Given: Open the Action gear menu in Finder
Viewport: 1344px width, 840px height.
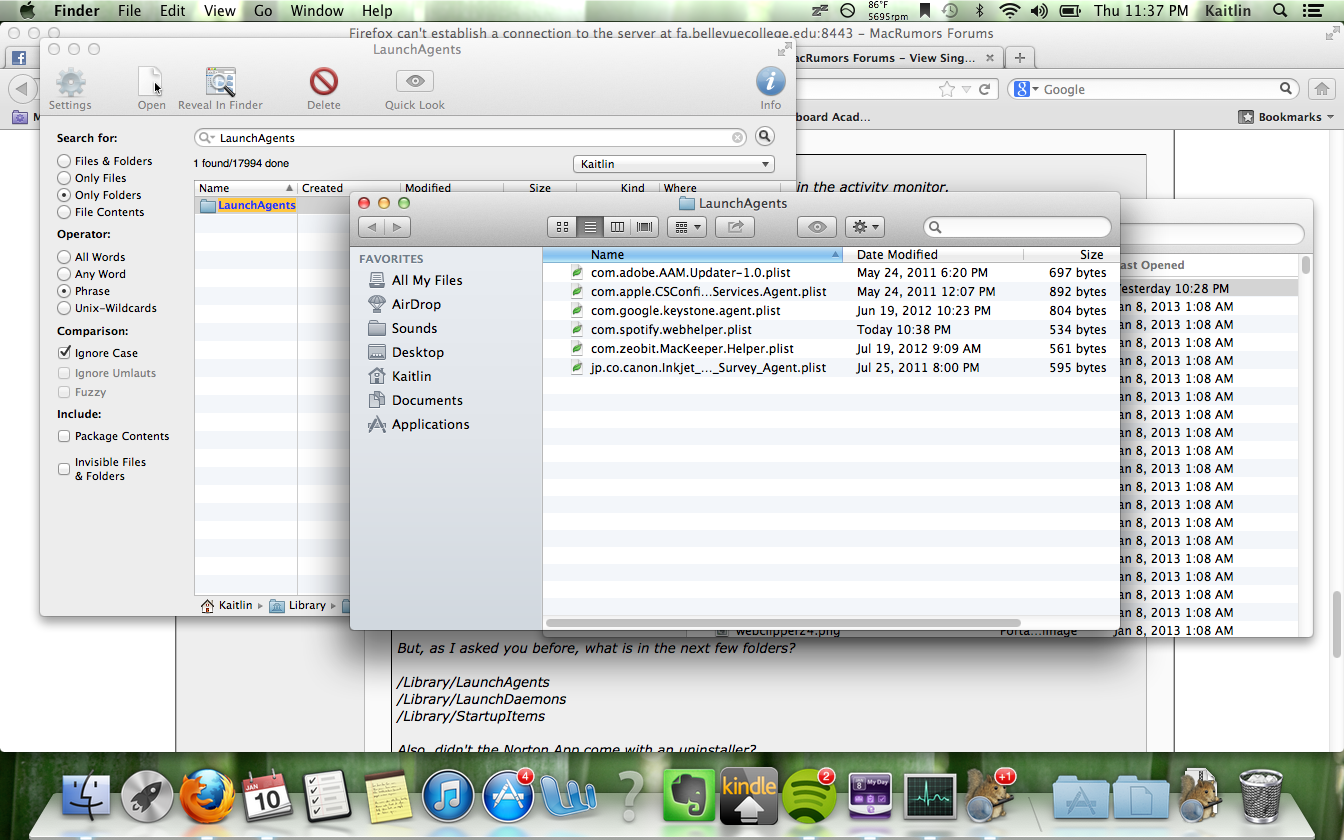Looking at the screenshot, I should [864, 227].
